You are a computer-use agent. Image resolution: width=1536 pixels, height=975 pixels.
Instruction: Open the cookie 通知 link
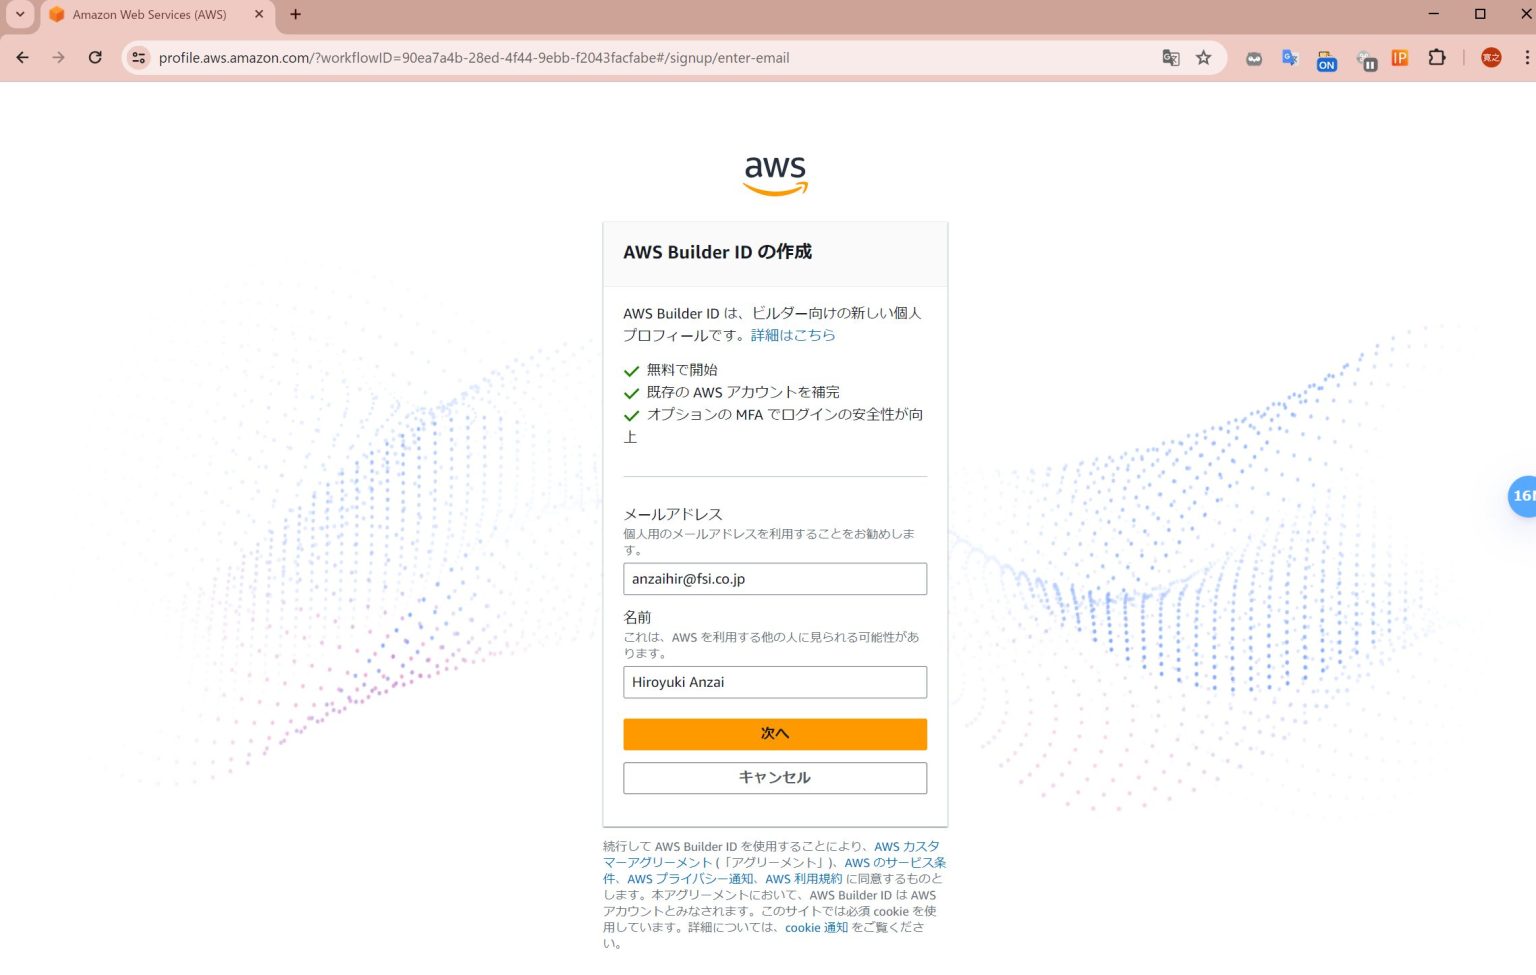pyautogui.click(x=816, y=927)
